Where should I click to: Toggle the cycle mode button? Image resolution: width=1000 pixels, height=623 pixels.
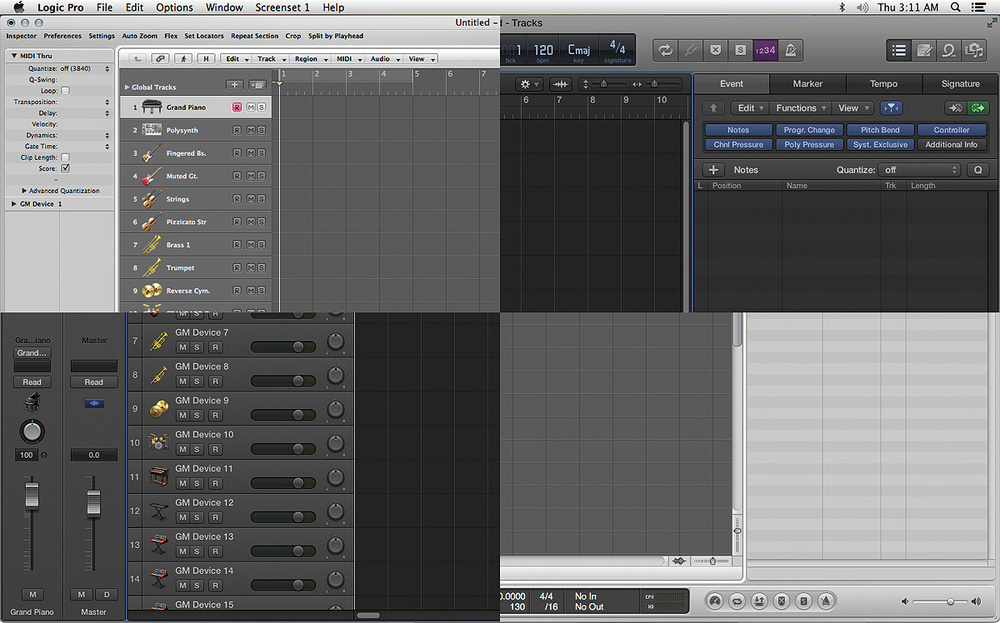[664, 50]
